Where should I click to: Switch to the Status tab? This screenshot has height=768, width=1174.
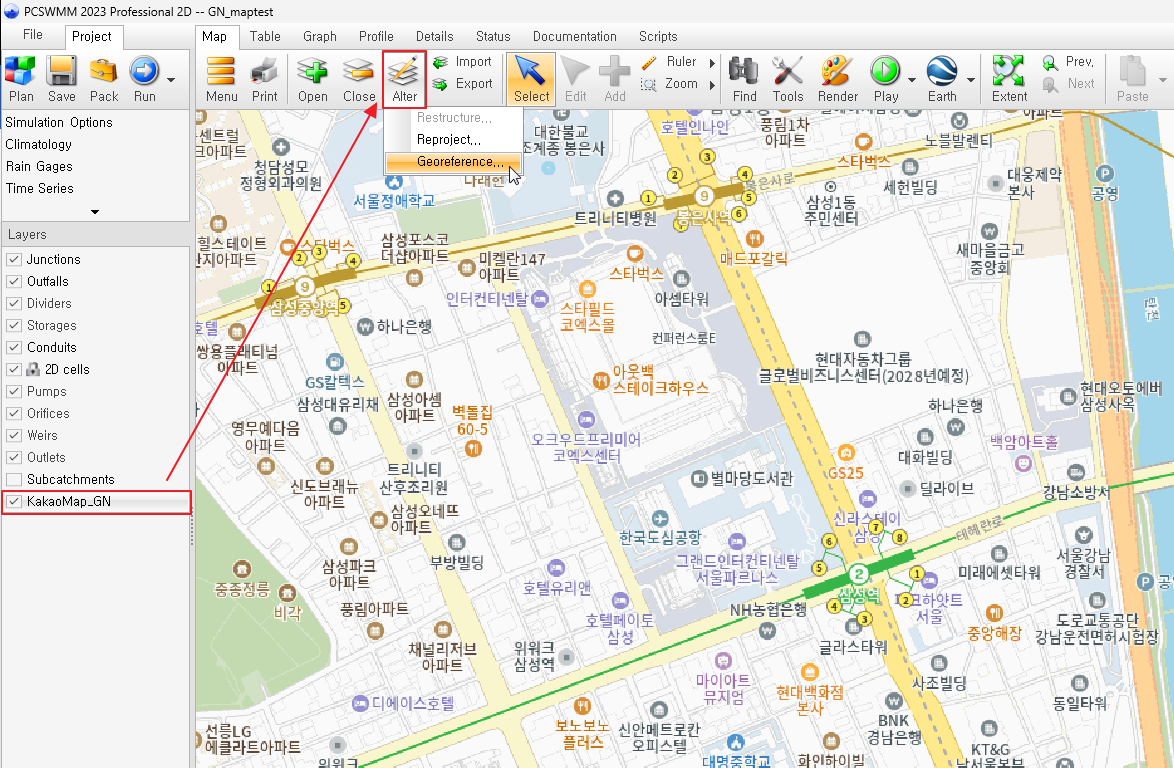[493, 36]
